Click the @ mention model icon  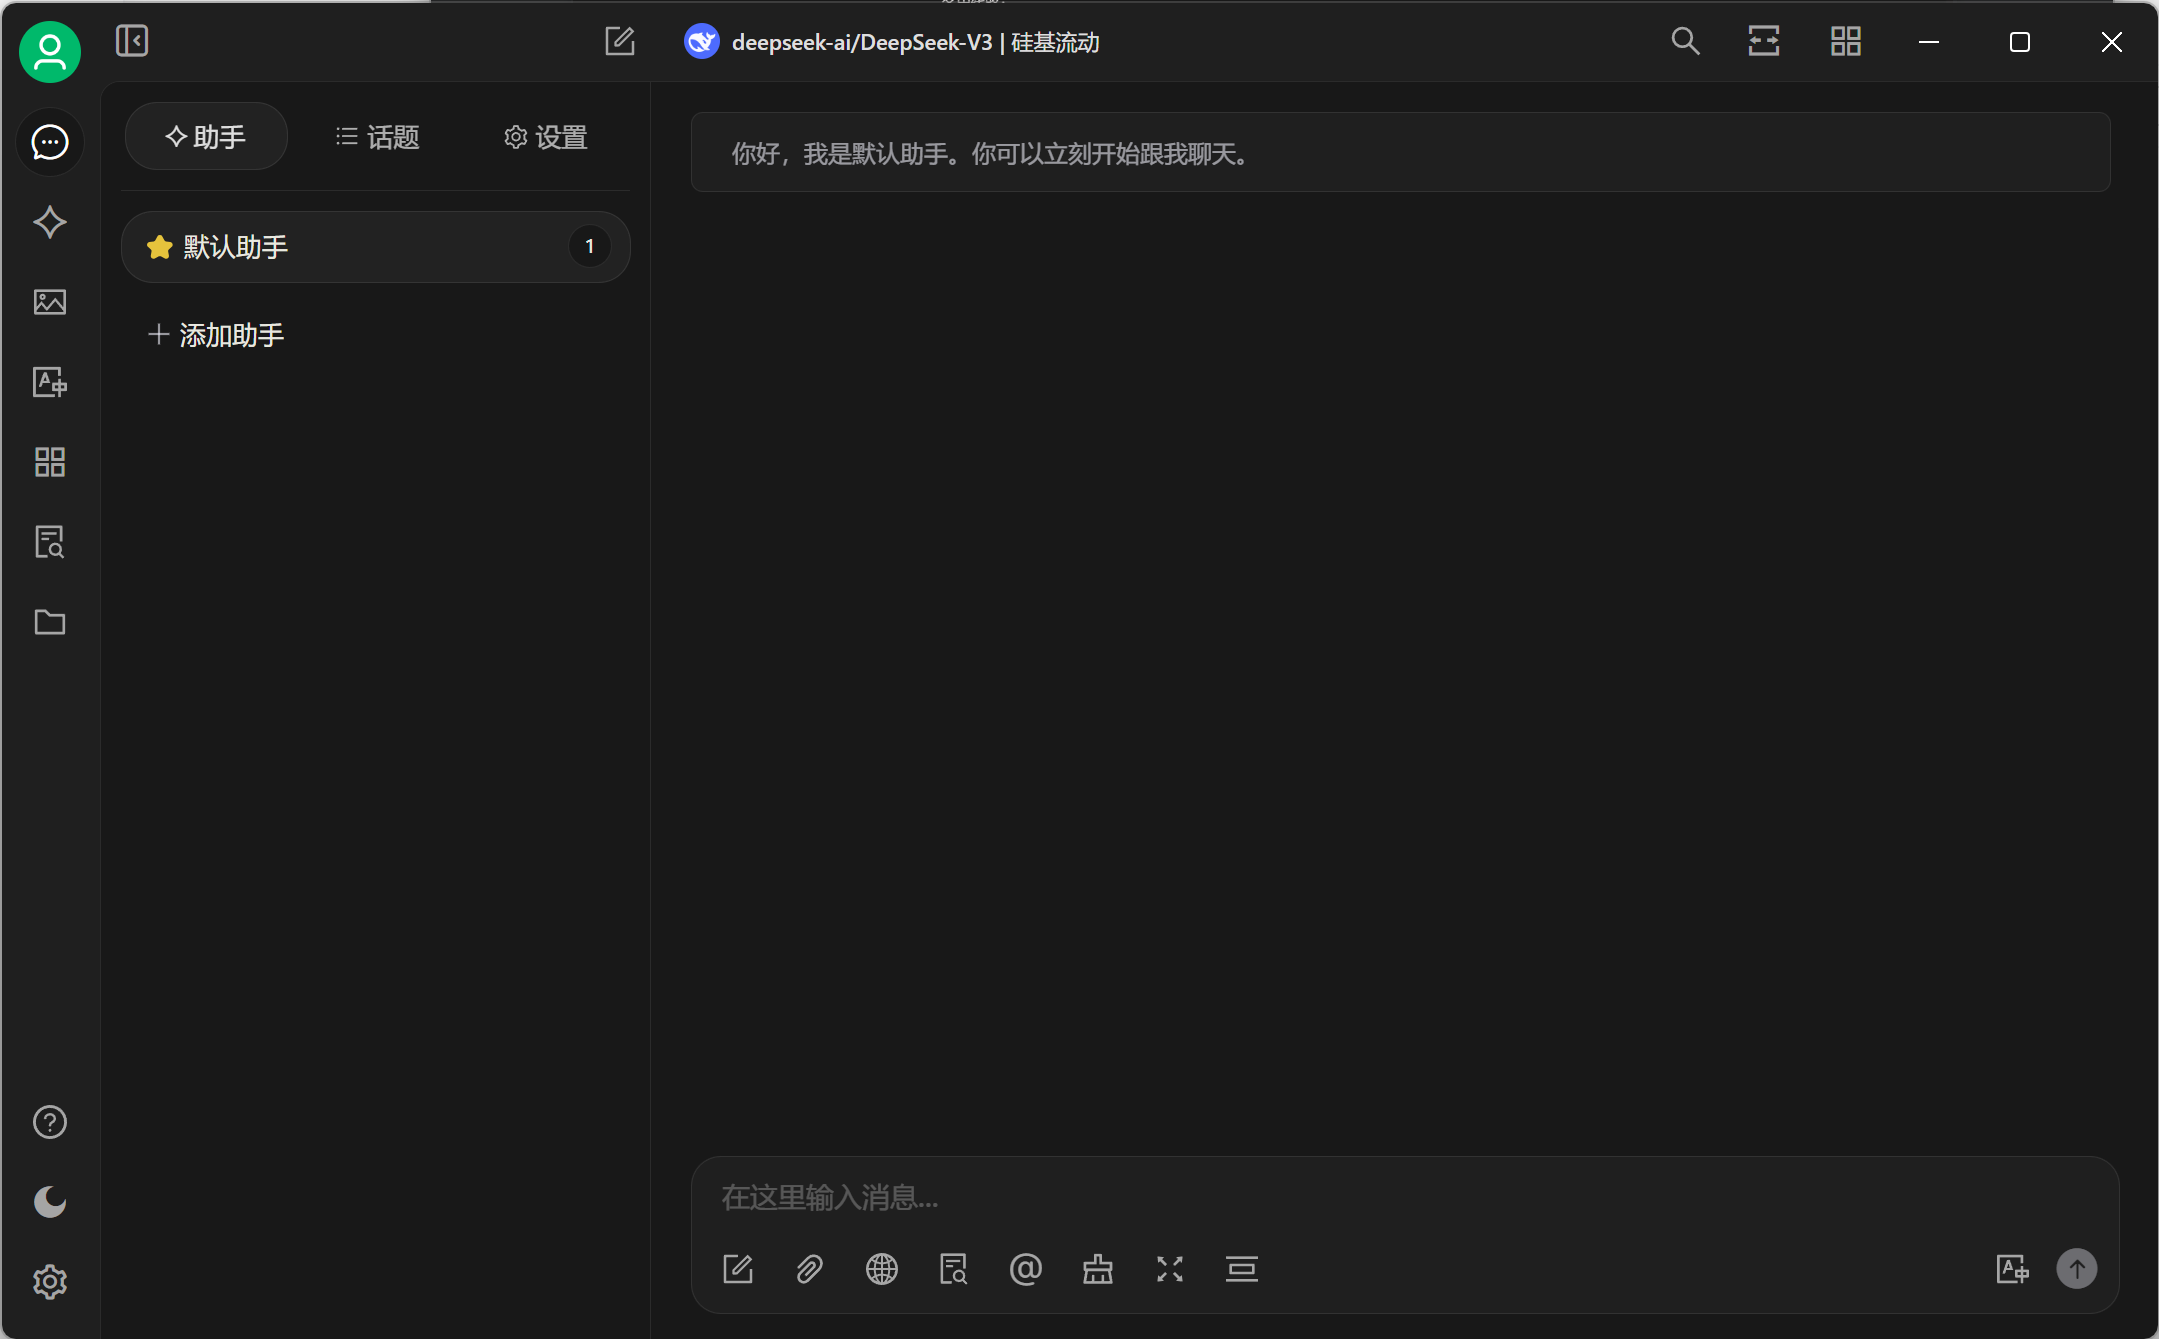click(1026, 1269)
